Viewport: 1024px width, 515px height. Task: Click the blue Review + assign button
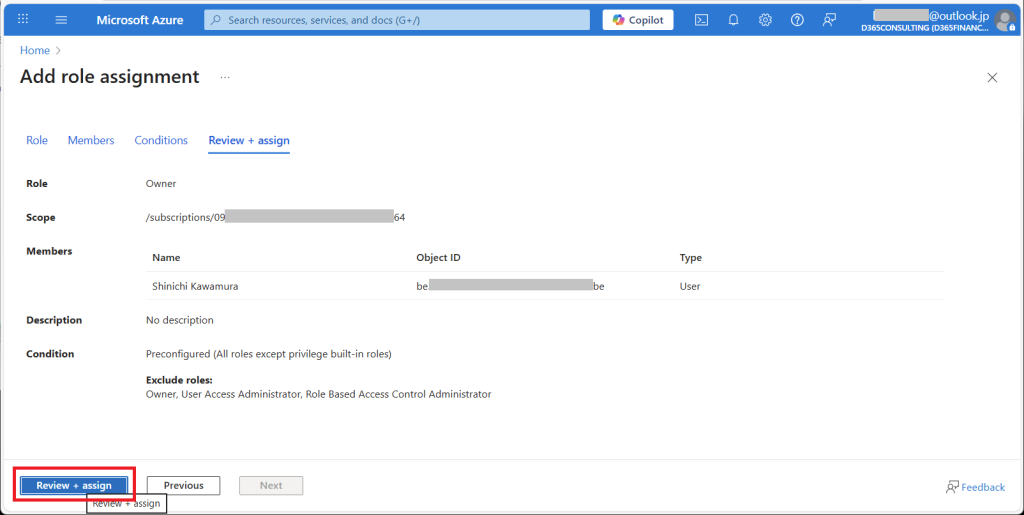74,486
